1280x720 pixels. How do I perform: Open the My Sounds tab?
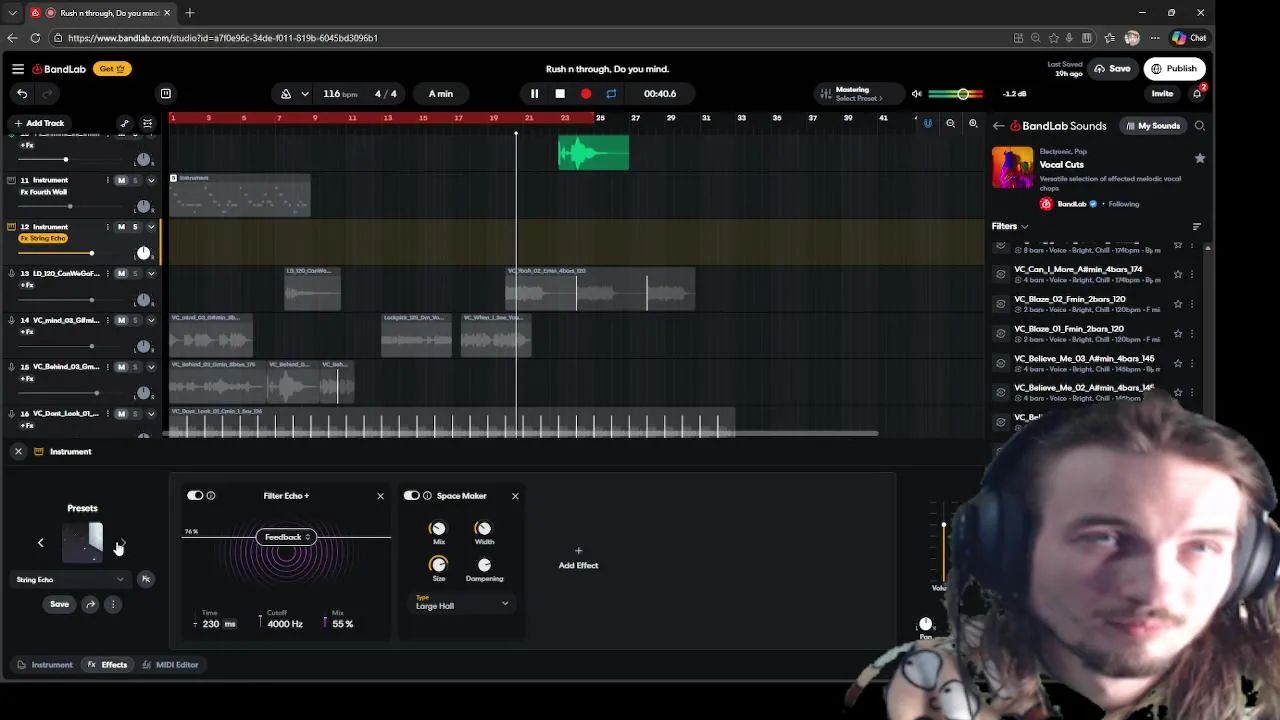1153,126
